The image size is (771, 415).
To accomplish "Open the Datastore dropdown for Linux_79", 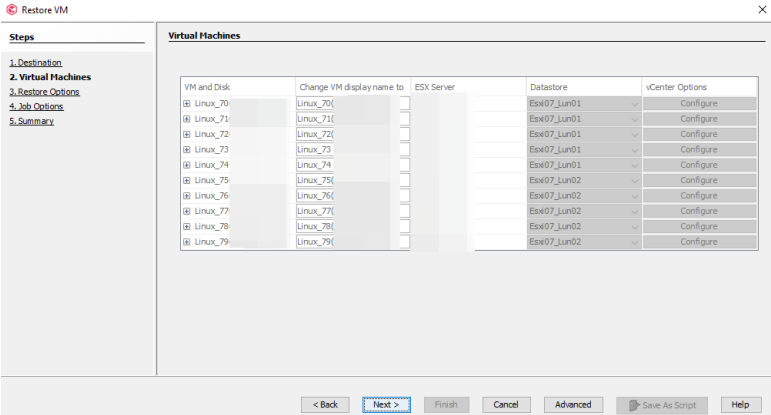I will click(x=634, y=242).
